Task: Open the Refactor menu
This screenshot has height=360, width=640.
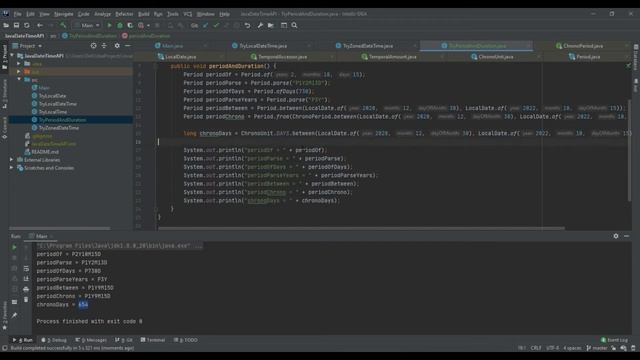Action: 124,14
